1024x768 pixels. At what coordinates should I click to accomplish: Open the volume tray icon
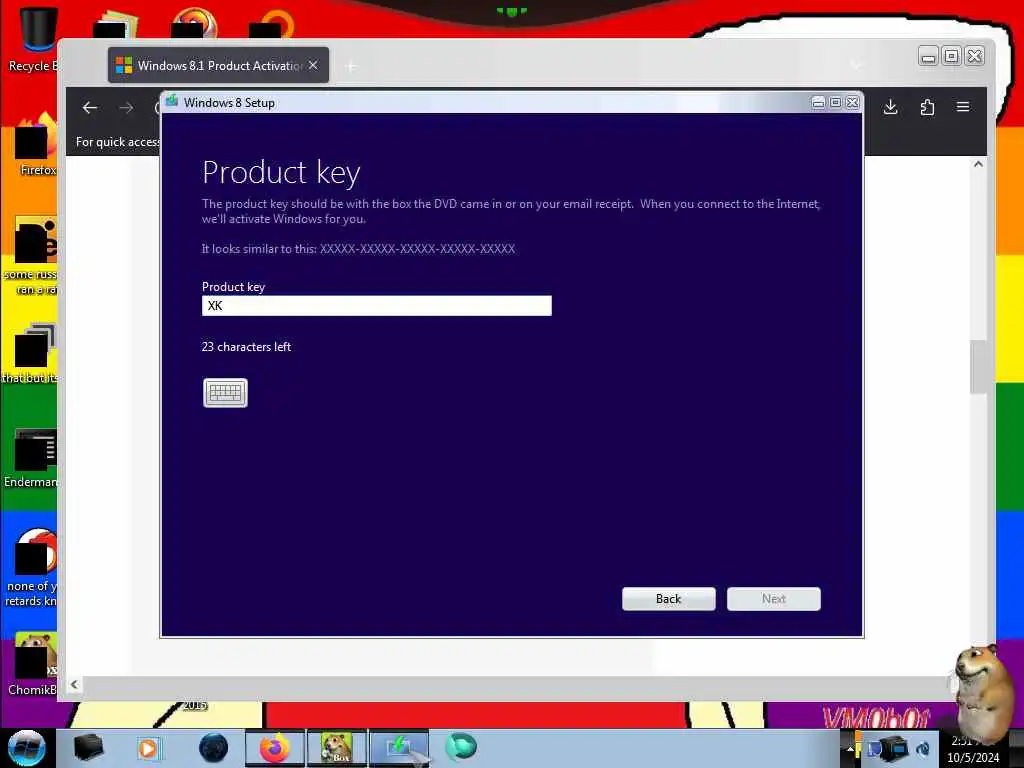(923, 749)
